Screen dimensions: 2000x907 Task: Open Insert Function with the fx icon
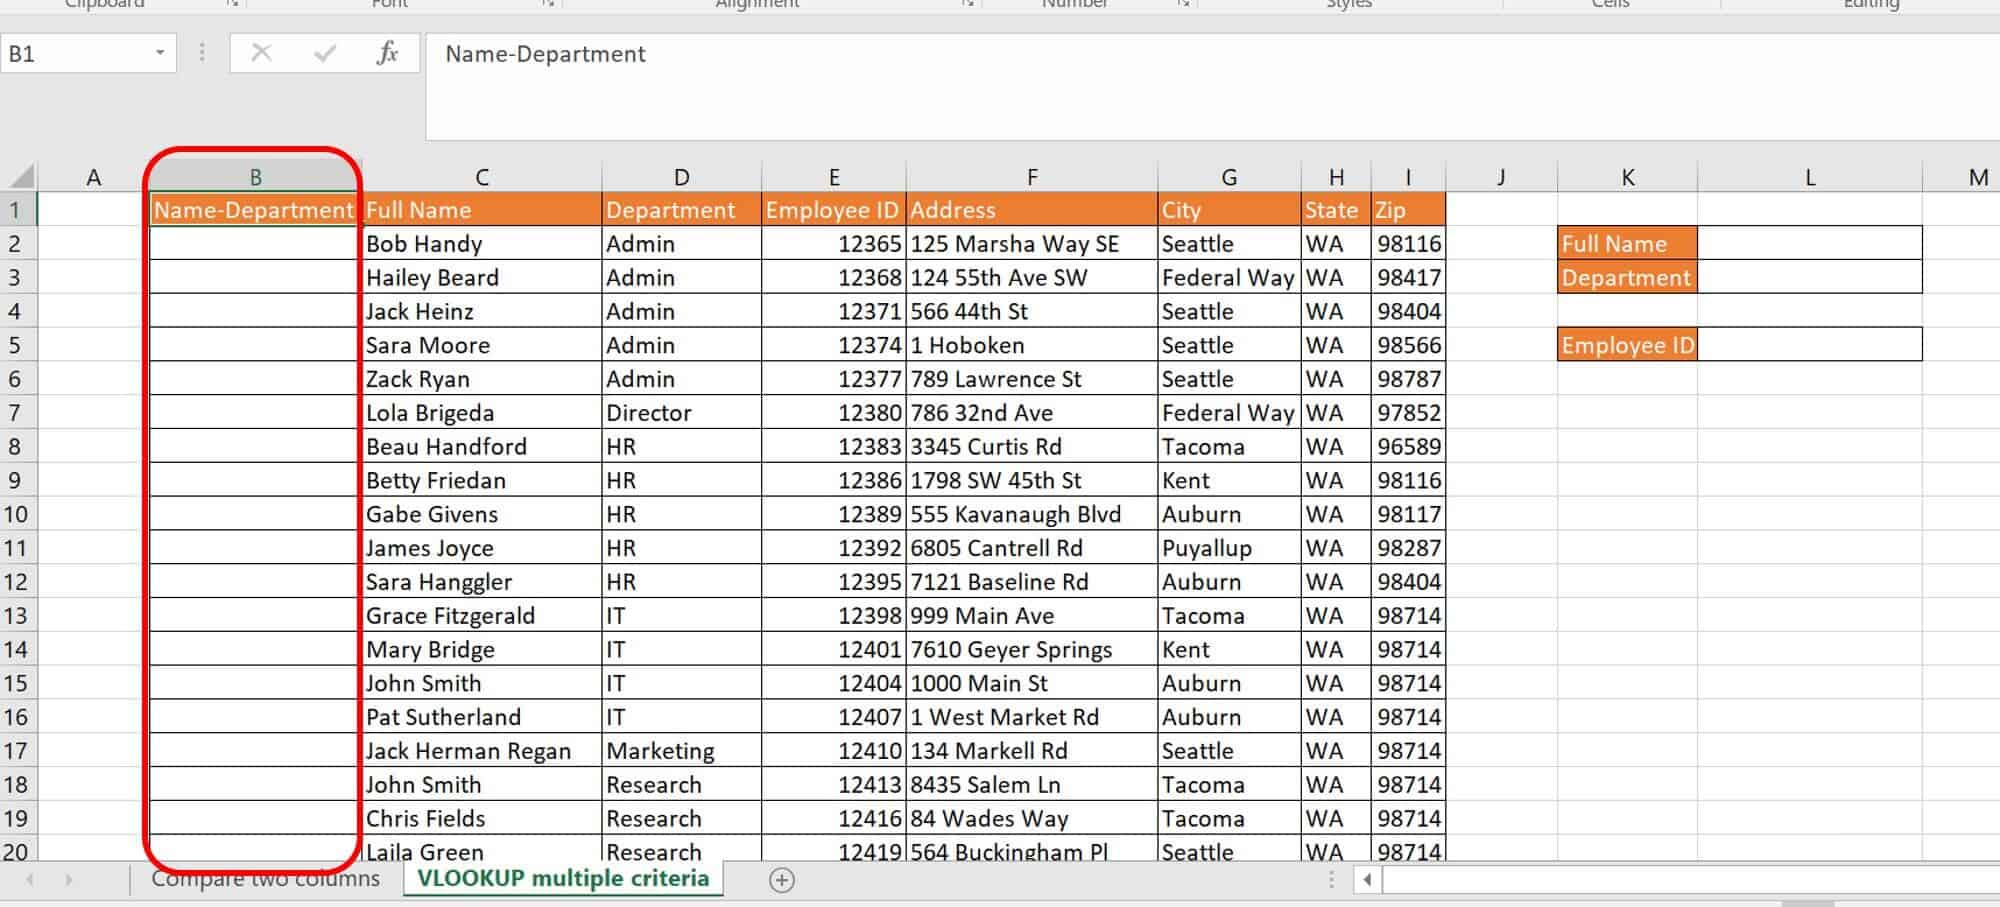pyautogui.click(x=387, y=53)
